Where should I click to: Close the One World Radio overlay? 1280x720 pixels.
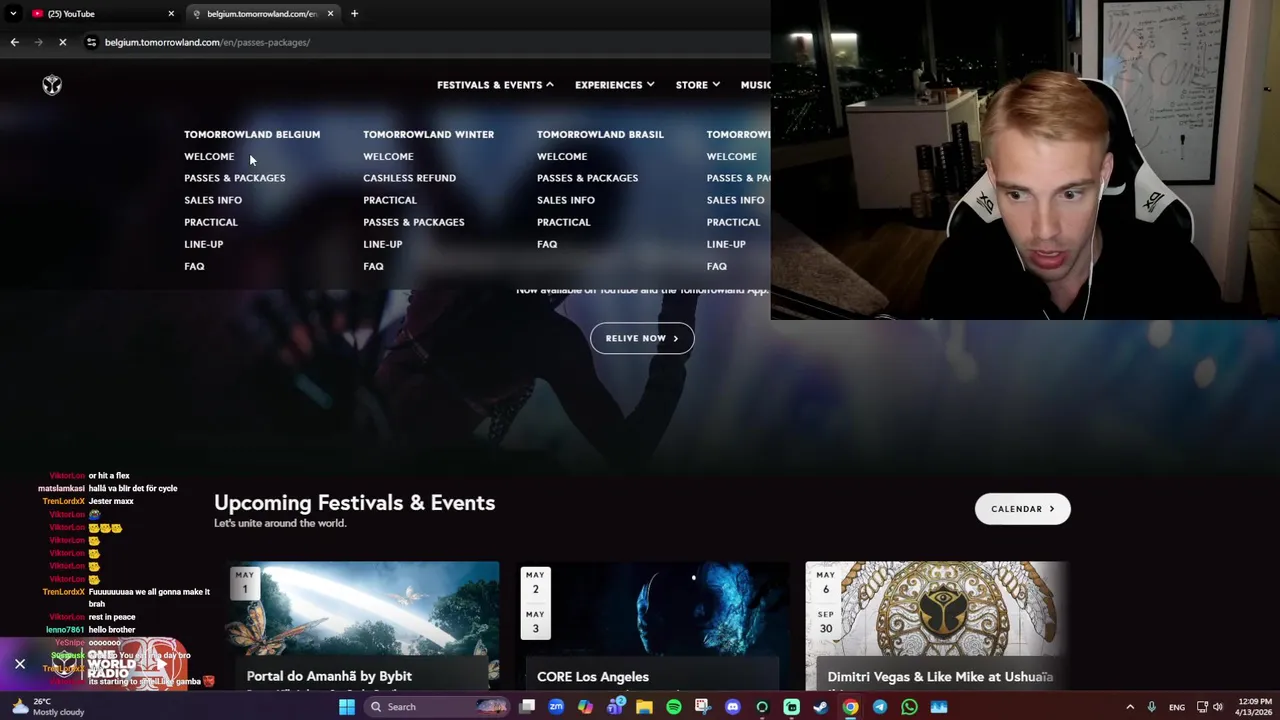[19, 664]
